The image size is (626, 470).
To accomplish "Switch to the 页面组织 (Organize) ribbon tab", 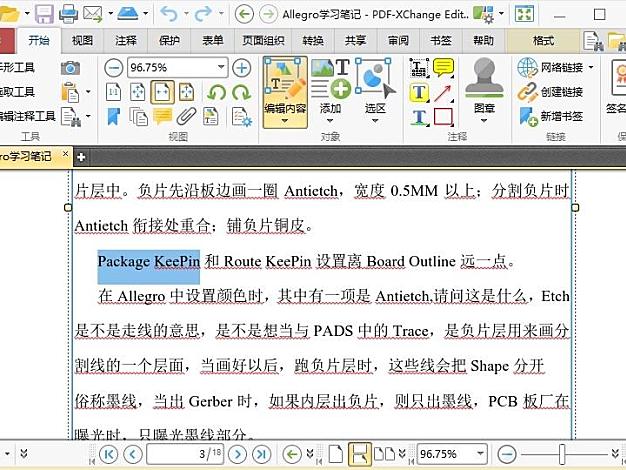I will (263, 40).
